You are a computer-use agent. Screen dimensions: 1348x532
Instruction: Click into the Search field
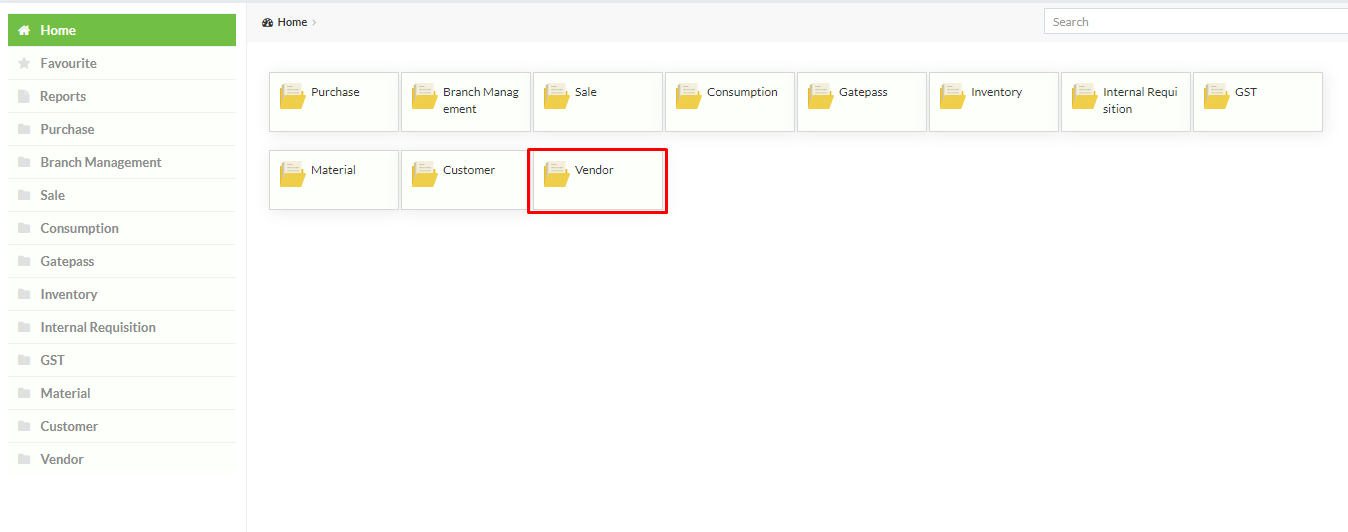click(1196, 21)
